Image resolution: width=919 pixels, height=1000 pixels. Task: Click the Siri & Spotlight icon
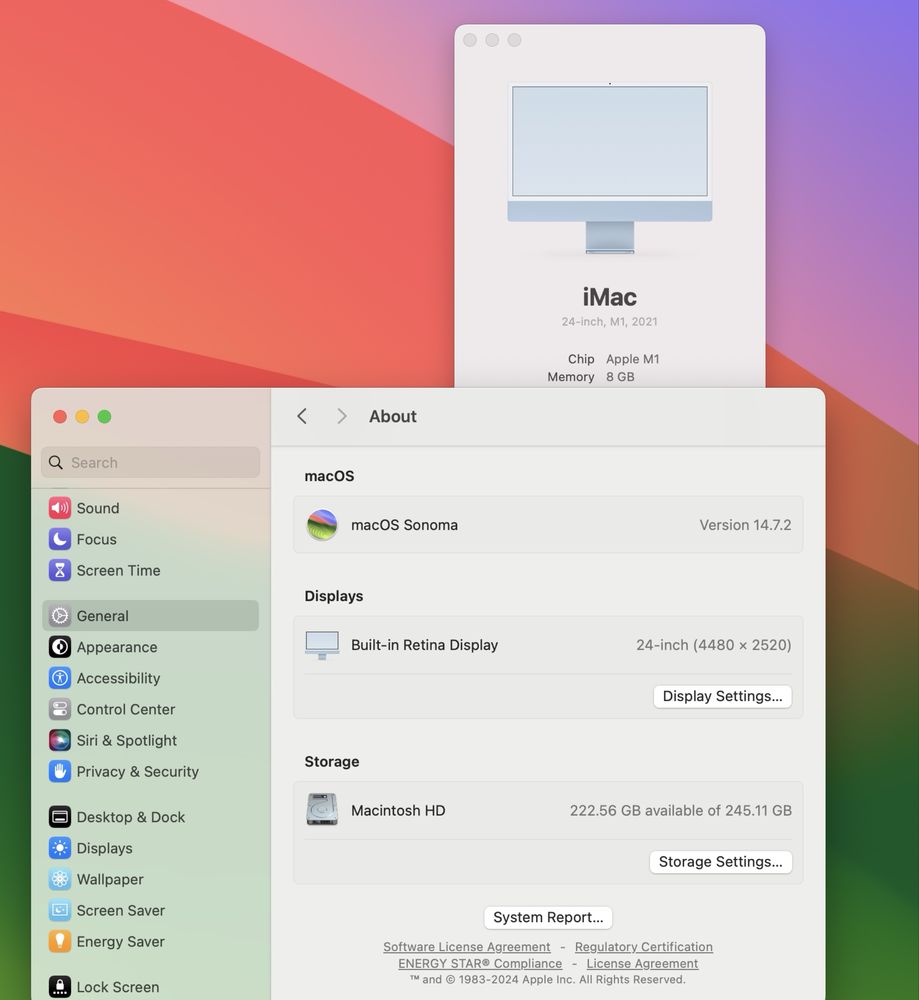(x=60, y=740)
